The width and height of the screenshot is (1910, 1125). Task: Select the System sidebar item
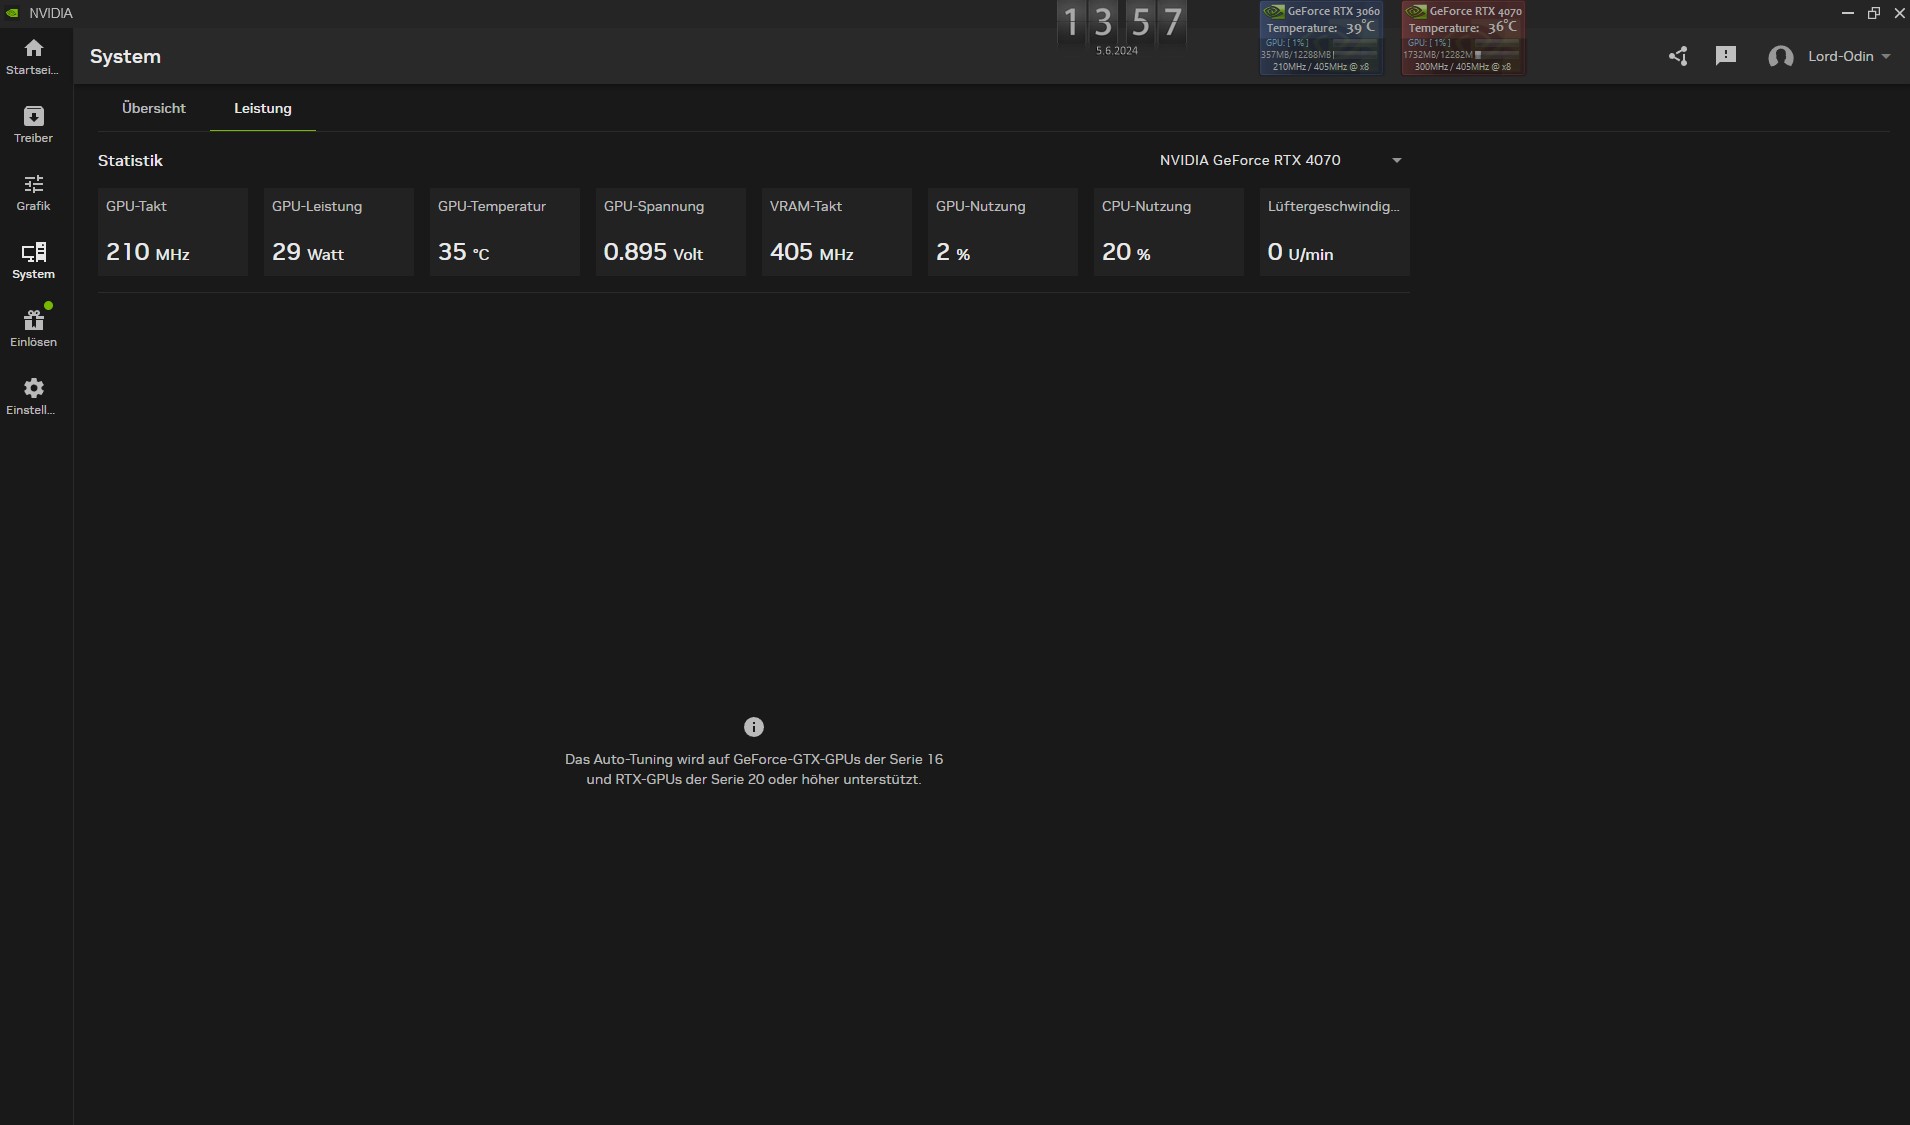click(x=33, y=261)
